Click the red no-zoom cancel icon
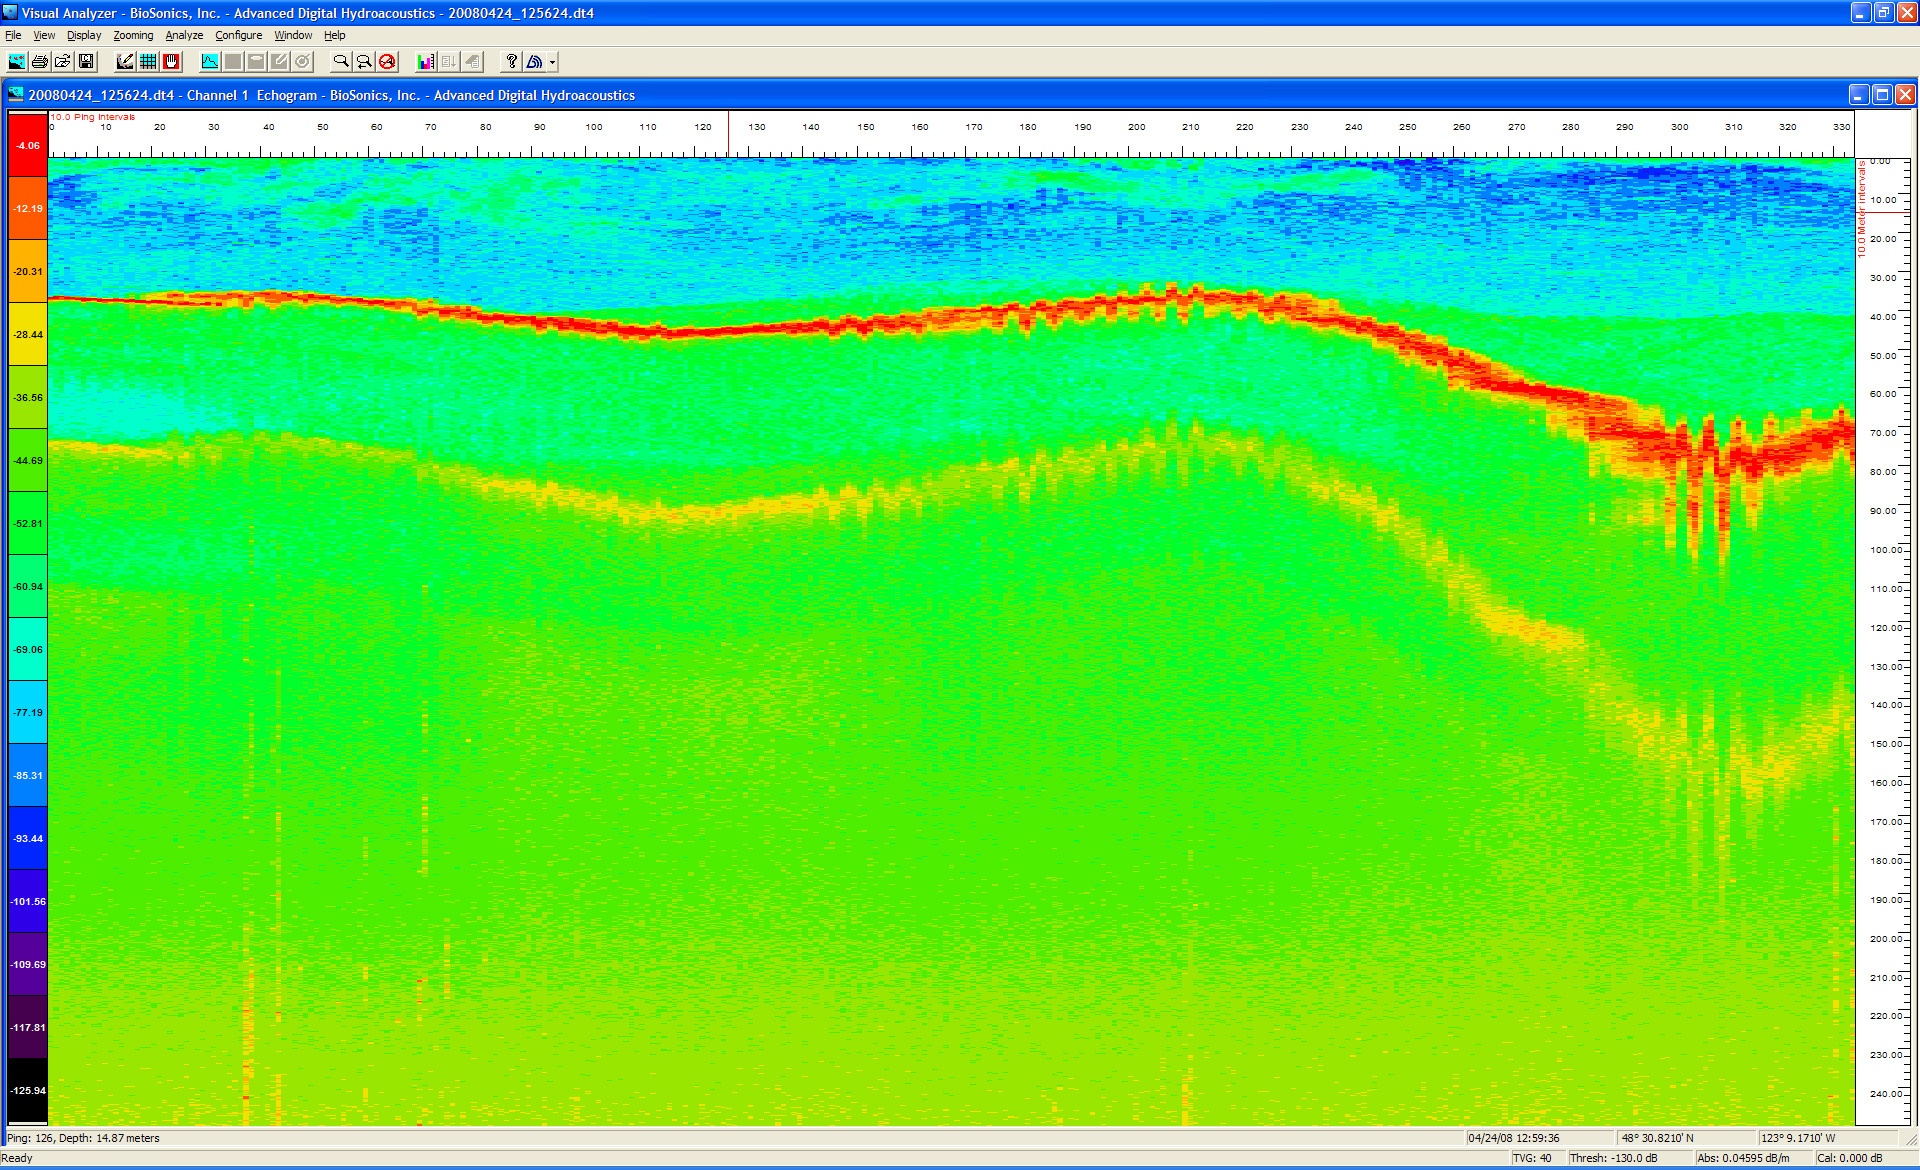The width and height of the screenshot is (1920, 1170). tap(387, 62)
